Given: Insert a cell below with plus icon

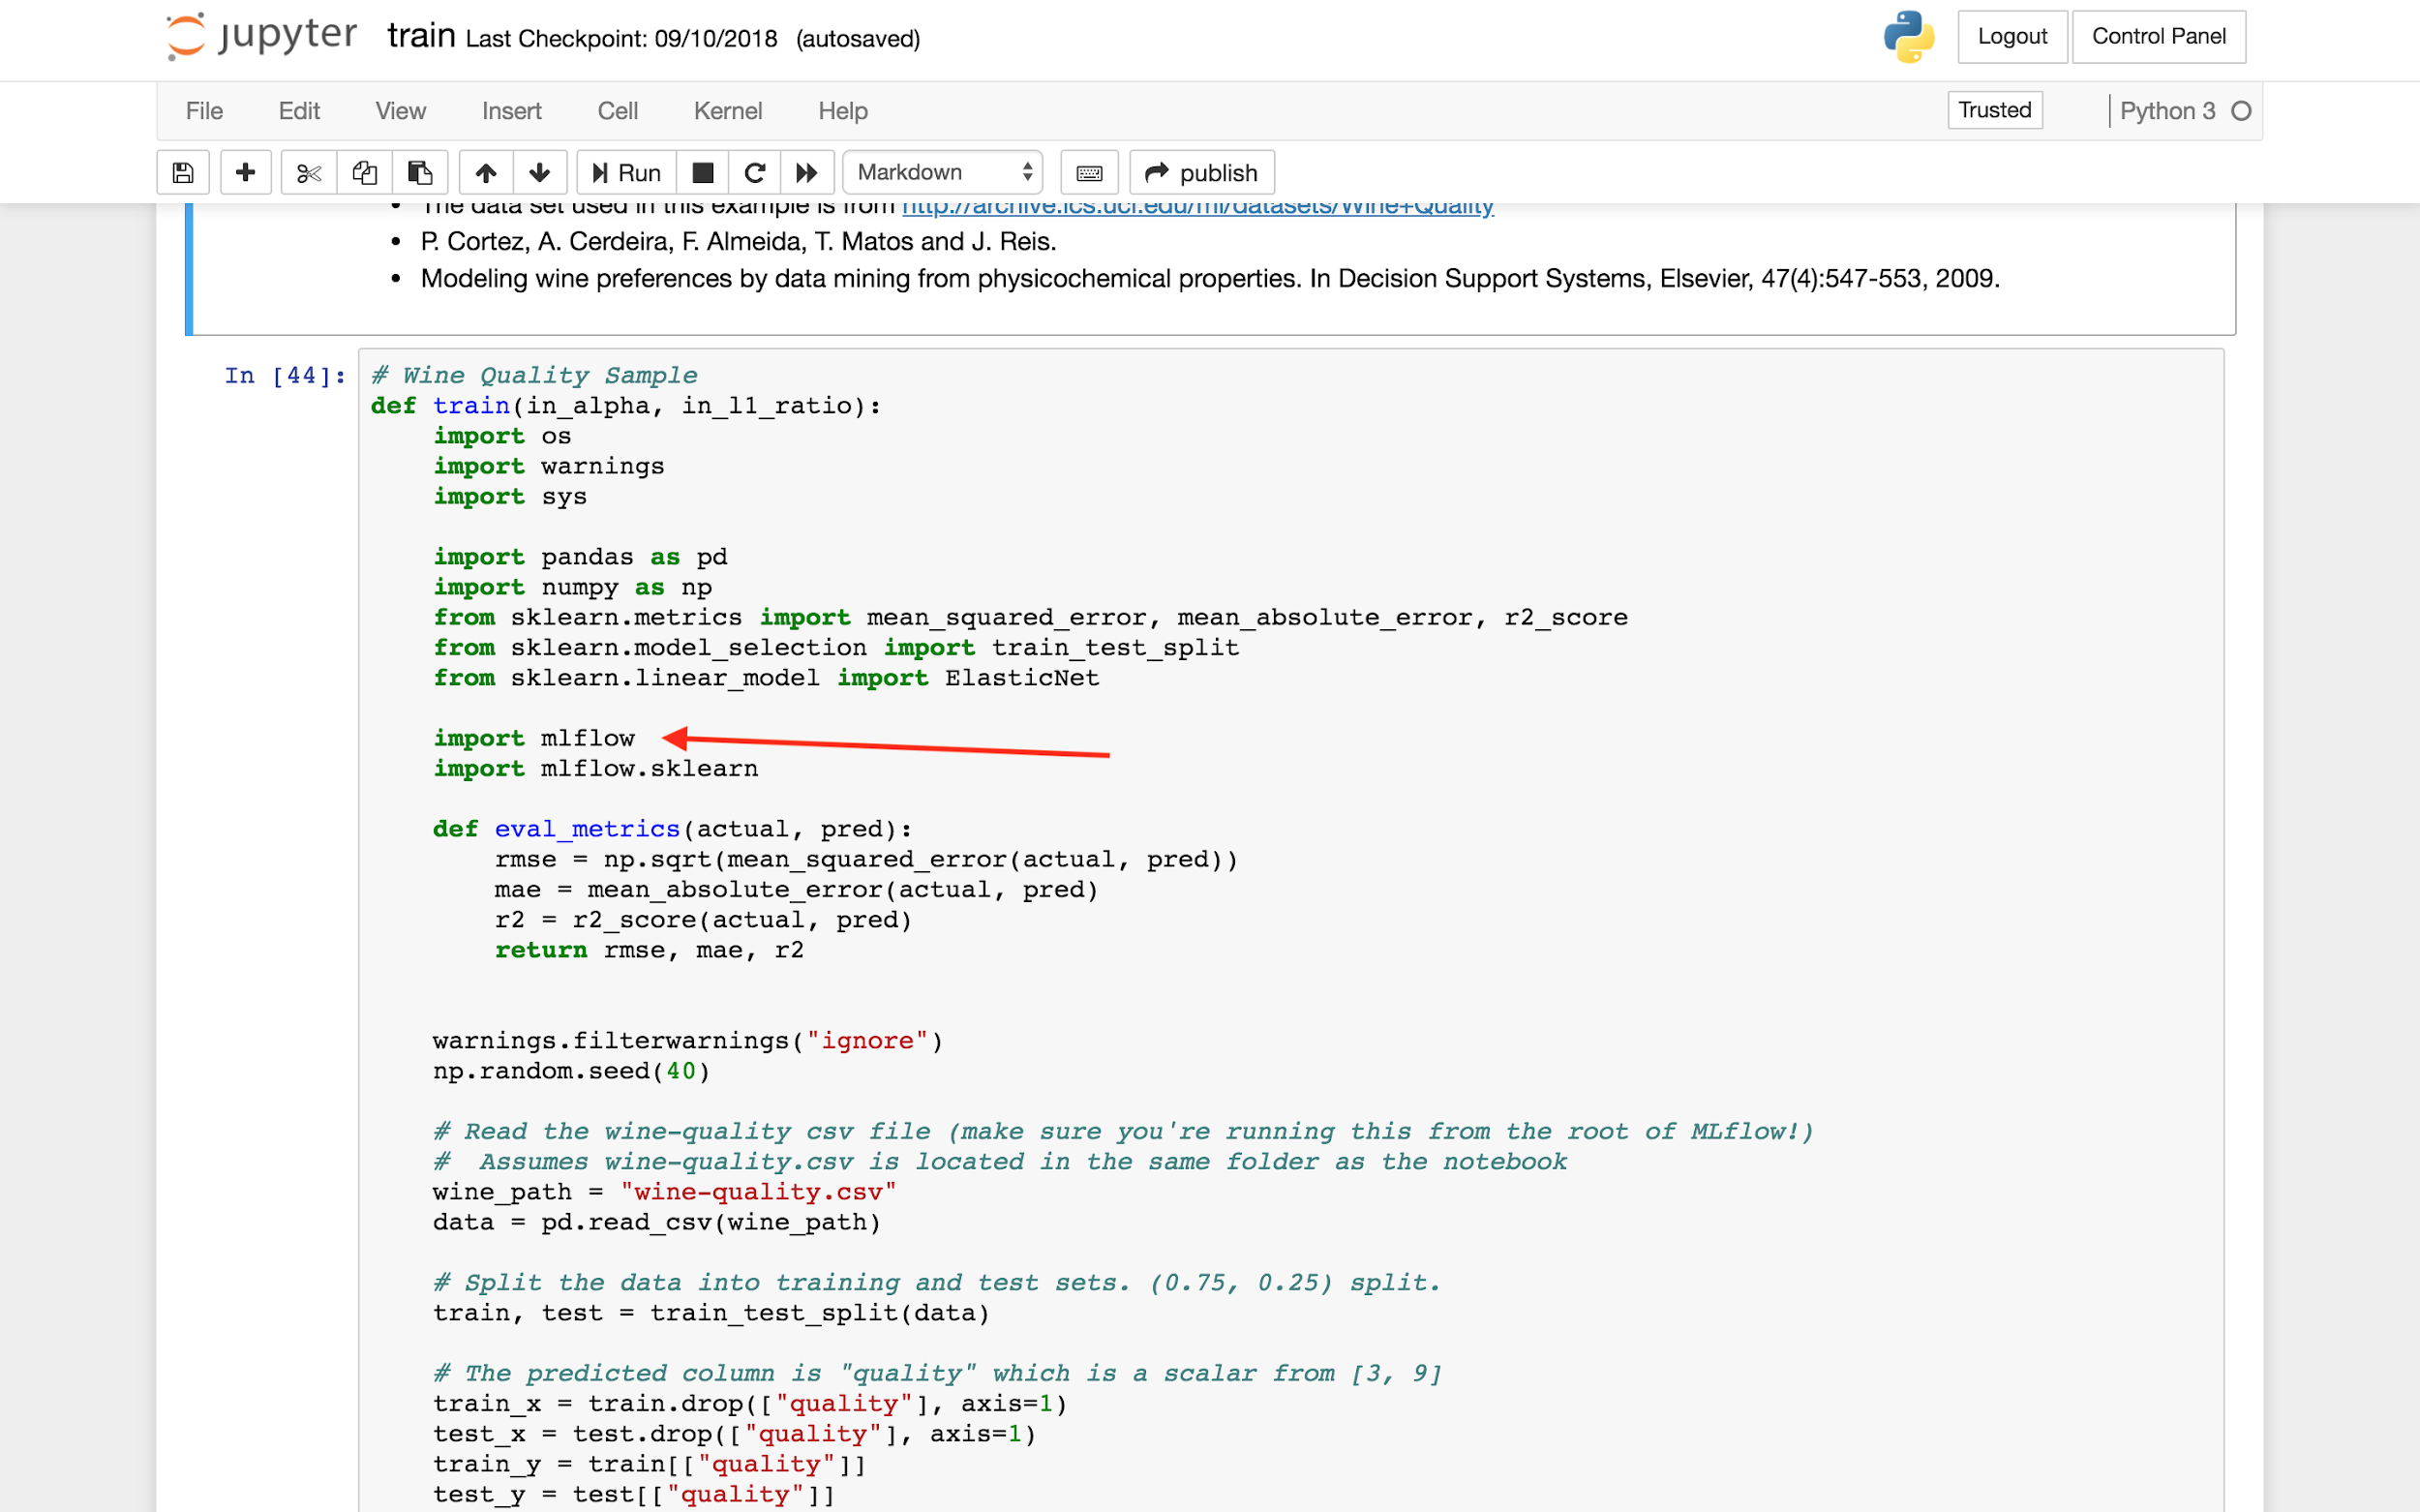Looking at the screenshot, I should point(245,173).
